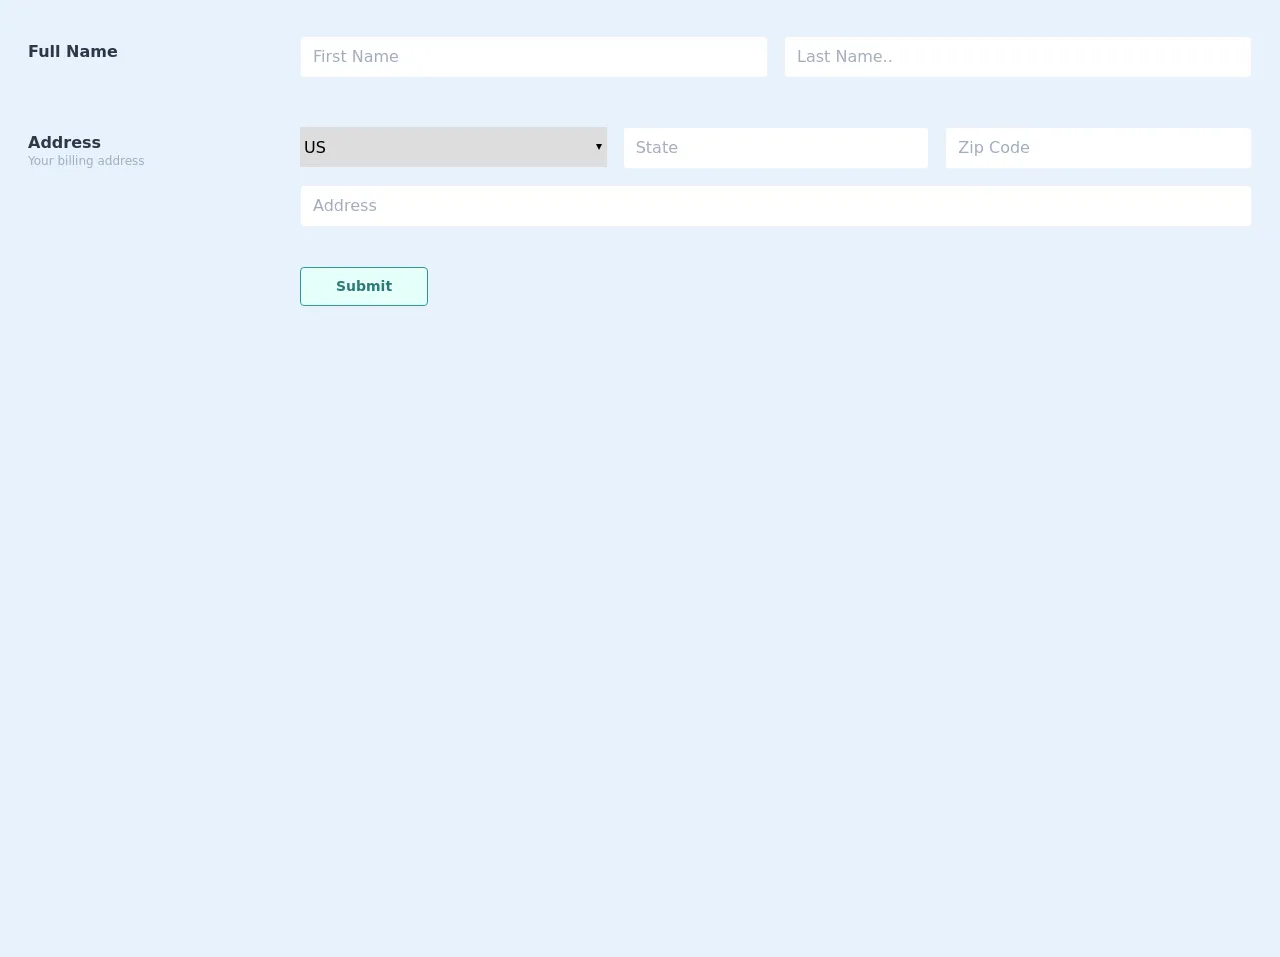
Task: Click the country selector's small arrow
Action: point(599,147)
